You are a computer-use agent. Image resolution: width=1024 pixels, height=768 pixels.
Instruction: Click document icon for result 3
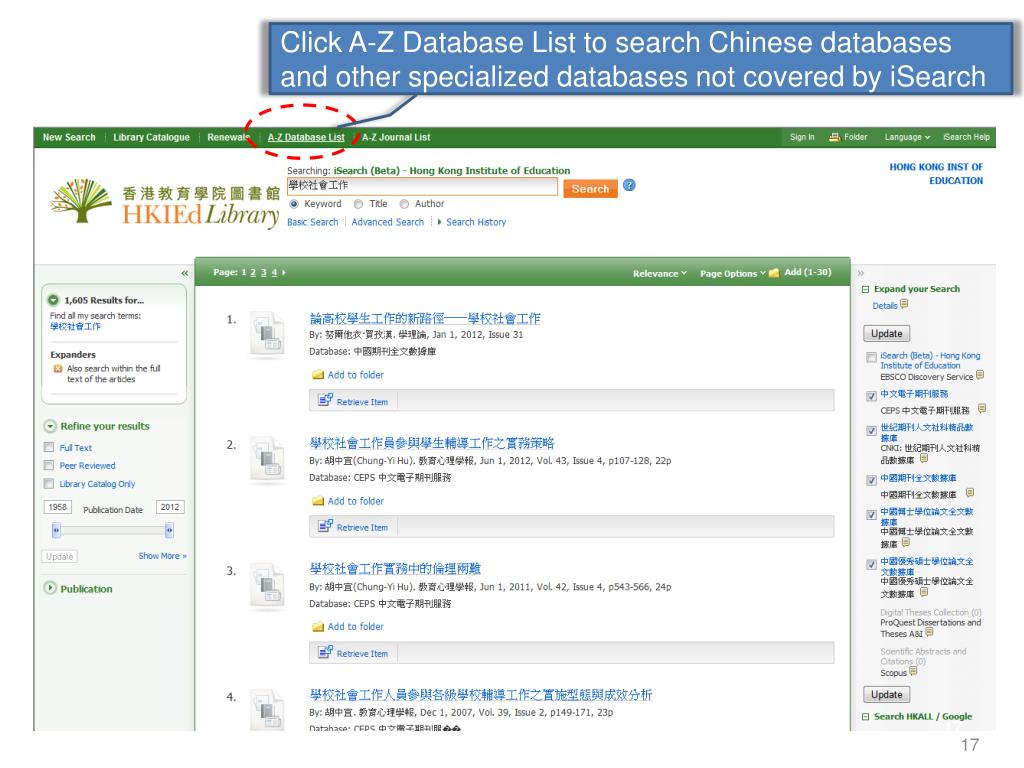[x=267, y=585]
